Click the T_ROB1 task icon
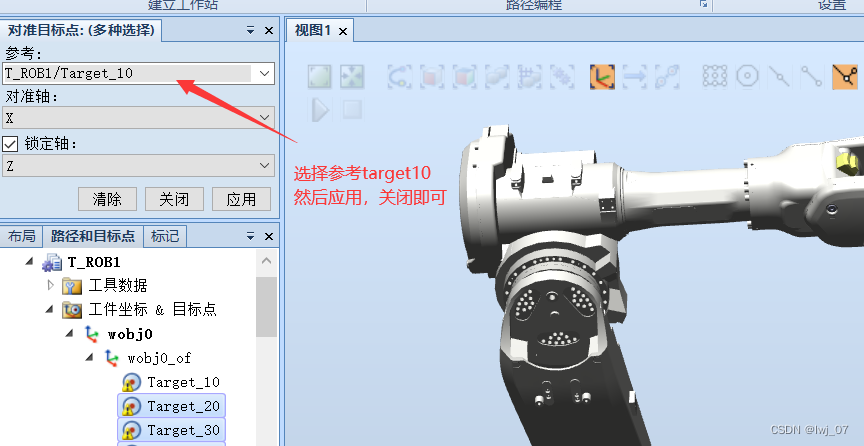864x446 pixels. coord(52,262)
